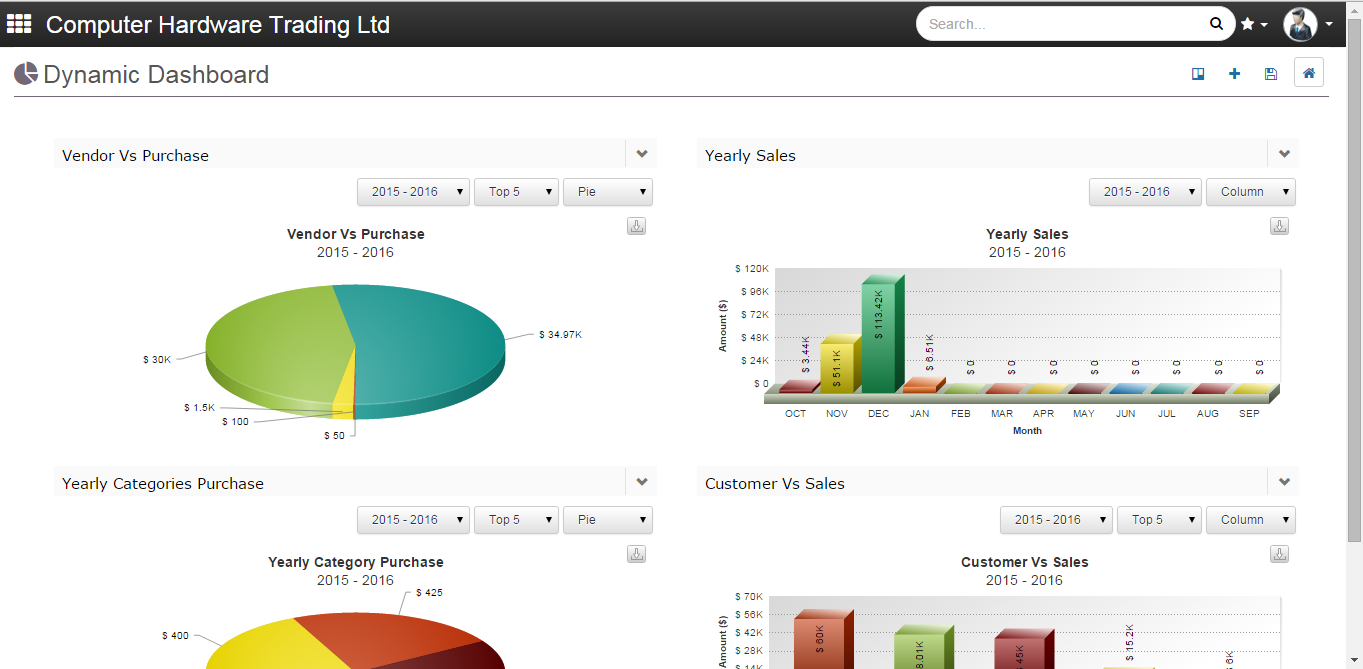Open Yearly Categories Purchase year dropdown

pos(413,520)
